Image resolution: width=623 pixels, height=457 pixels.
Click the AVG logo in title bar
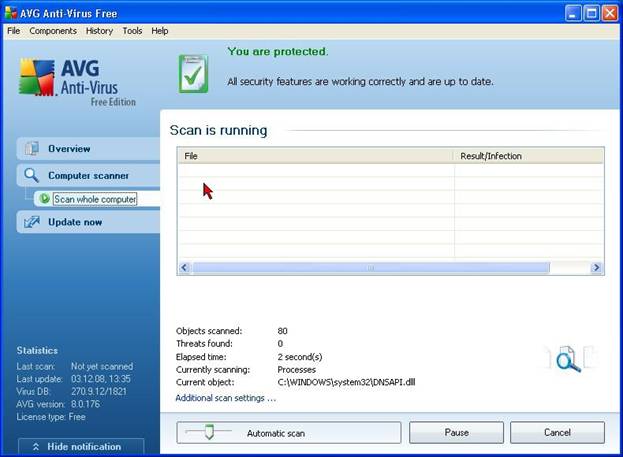[11, 13]
